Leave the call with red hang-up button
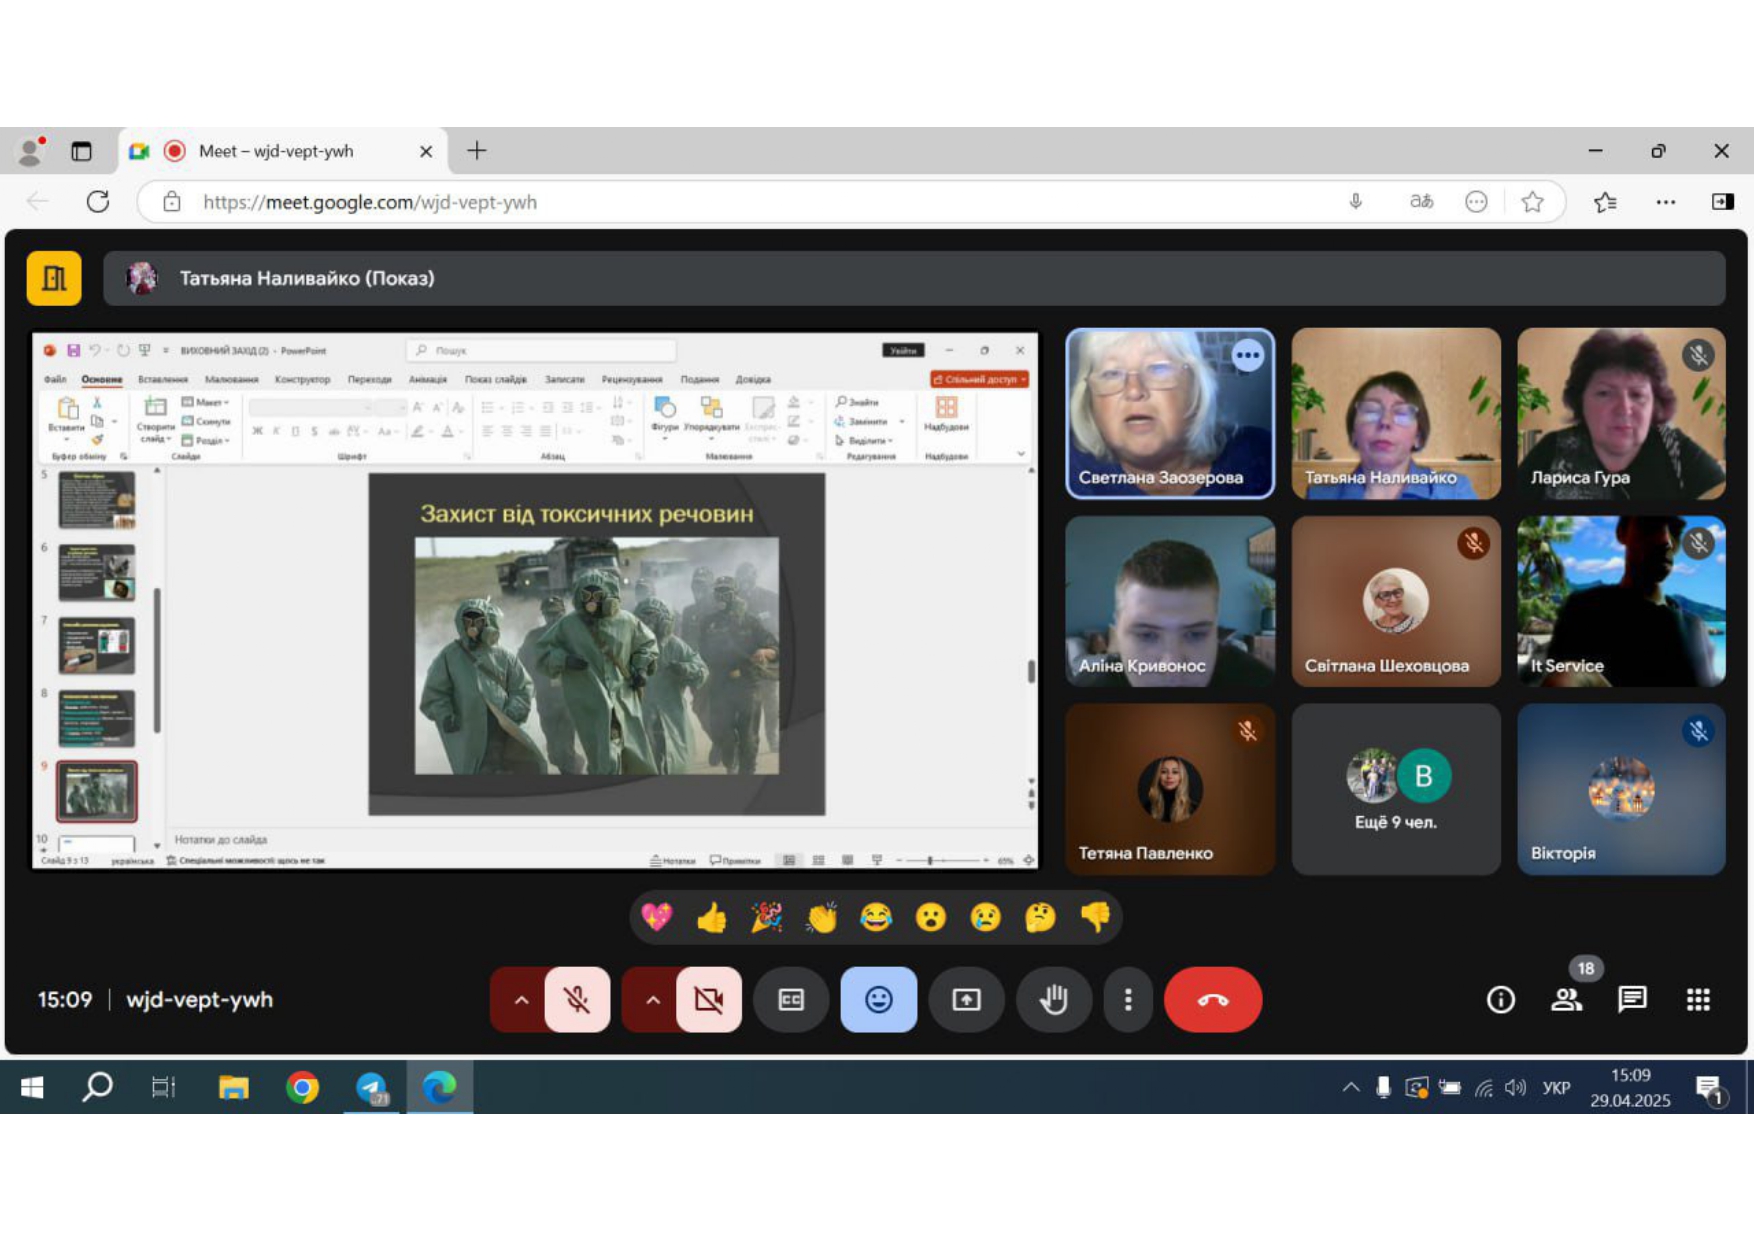This screenshot has height=1241, width=1754. (1212, 999)
